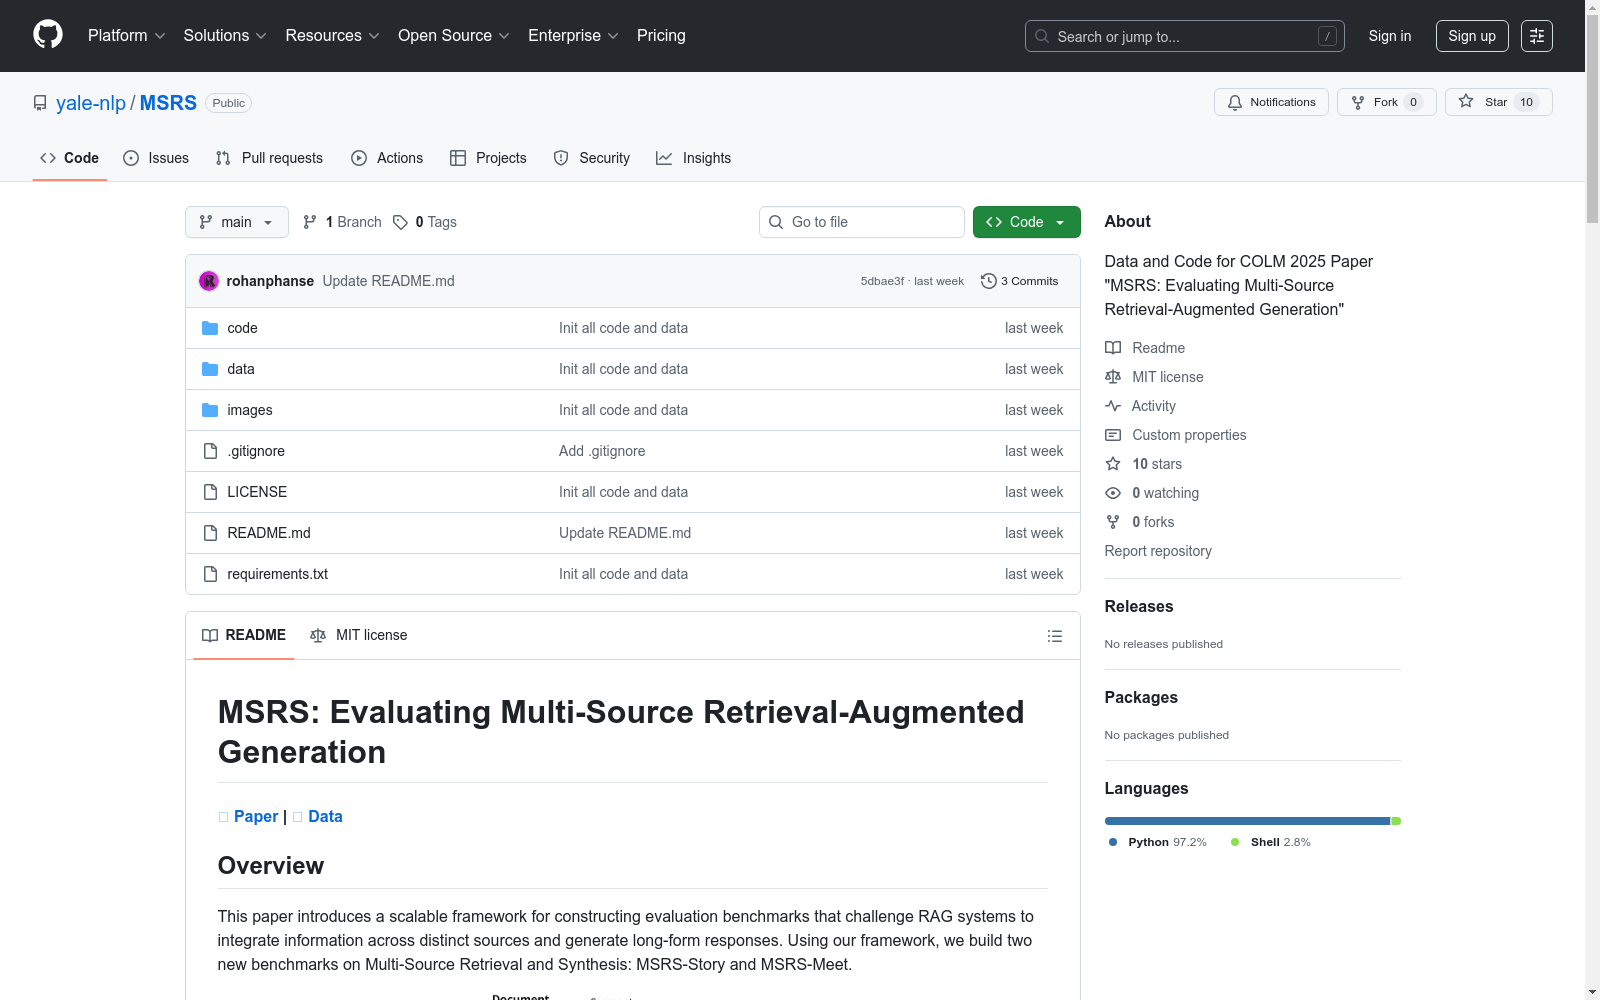Open the main branch selector dropdown
Screen dimensions: 1600x1000
(237, 222)
